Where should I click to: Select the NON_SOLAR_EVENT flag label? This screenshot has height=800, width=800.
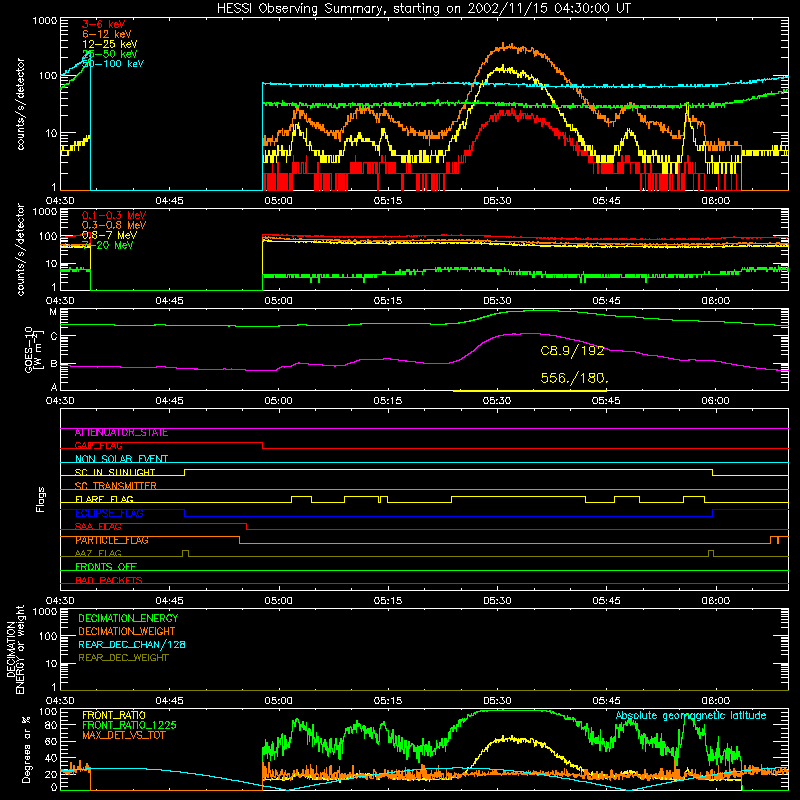click(x=121, y=459)
